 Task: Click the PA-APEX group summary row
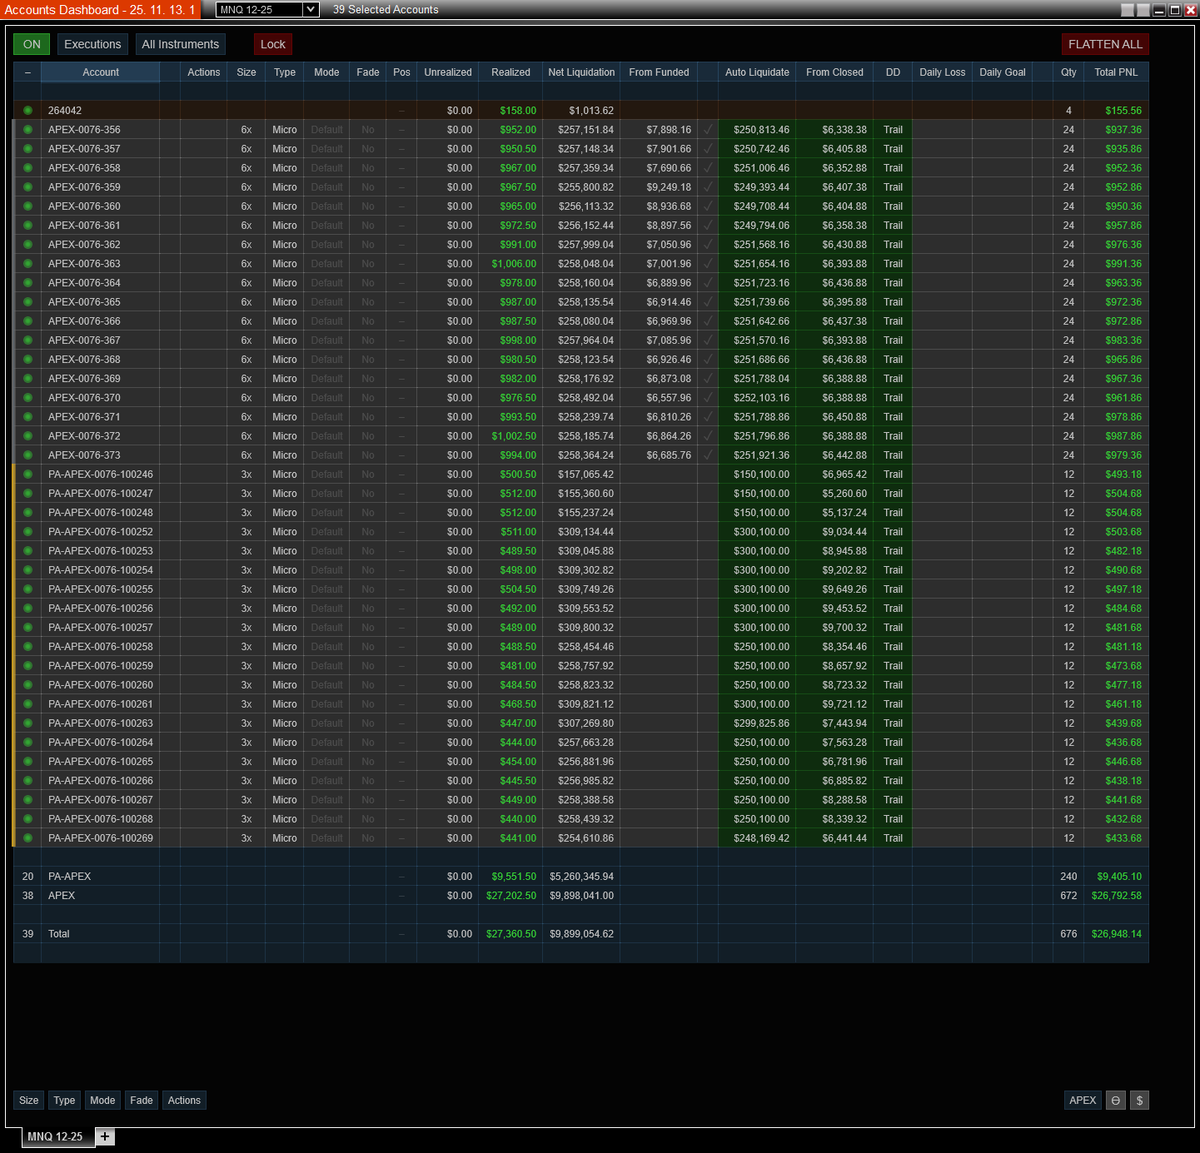580,876
